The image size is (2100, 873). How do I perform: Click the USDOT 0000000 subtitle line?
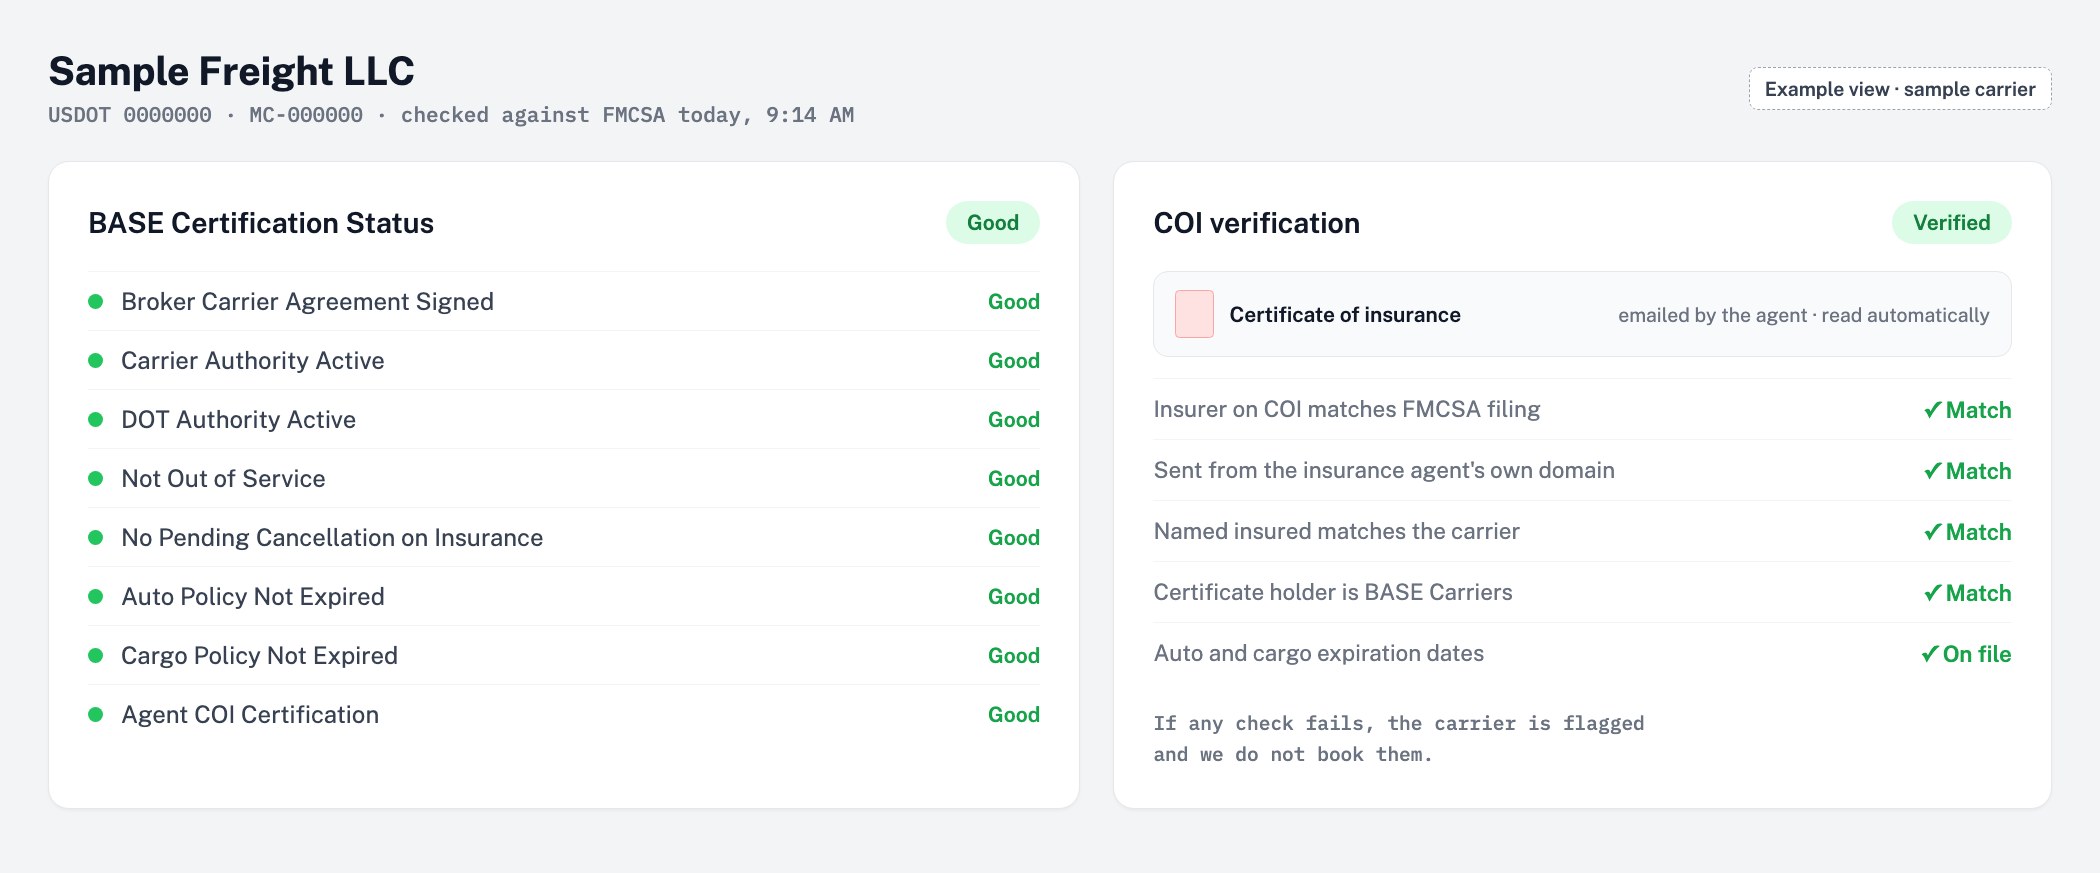coord(451,115)
